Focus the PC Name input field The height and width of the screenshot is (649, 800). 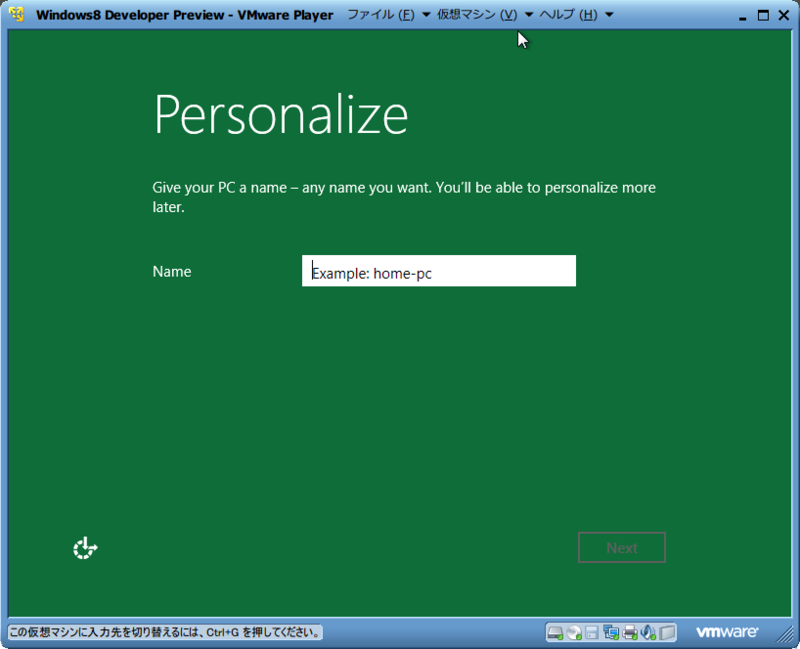coord(439,271)
